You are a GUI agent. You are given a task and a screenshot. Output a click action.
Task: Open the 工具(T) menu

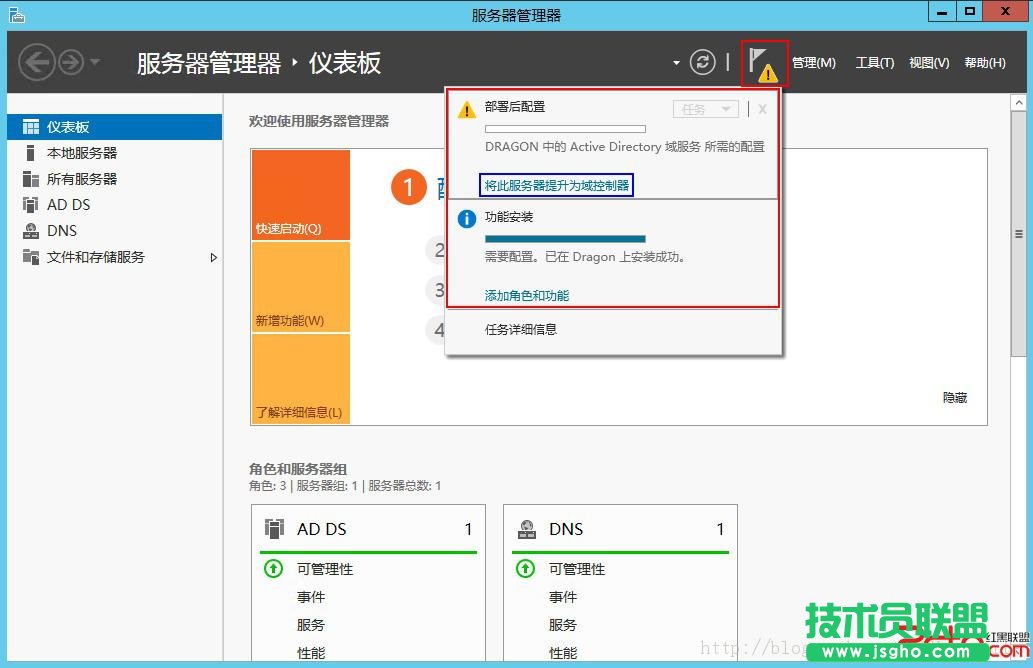point(875,62)
